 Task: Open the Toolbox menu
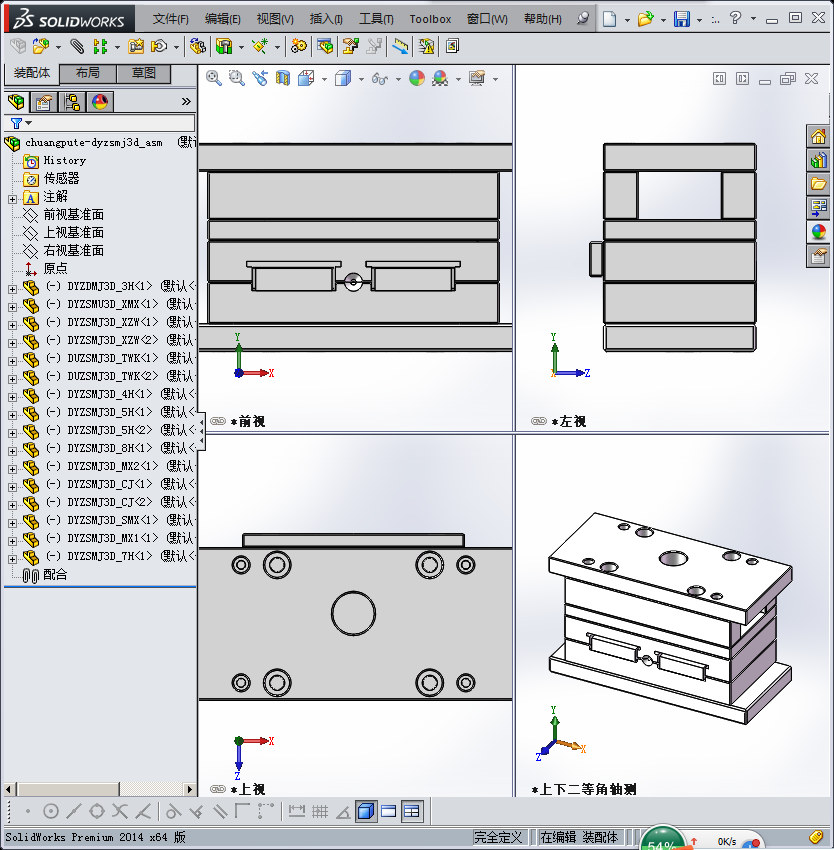pos(430,19)
